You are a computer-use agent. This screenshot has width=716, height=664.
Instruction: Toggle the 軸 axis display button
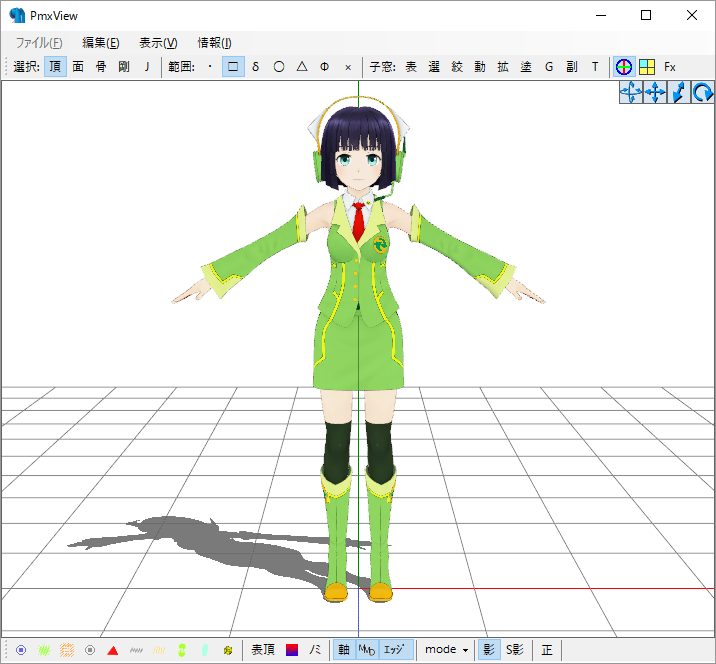[x=343, y=650]
